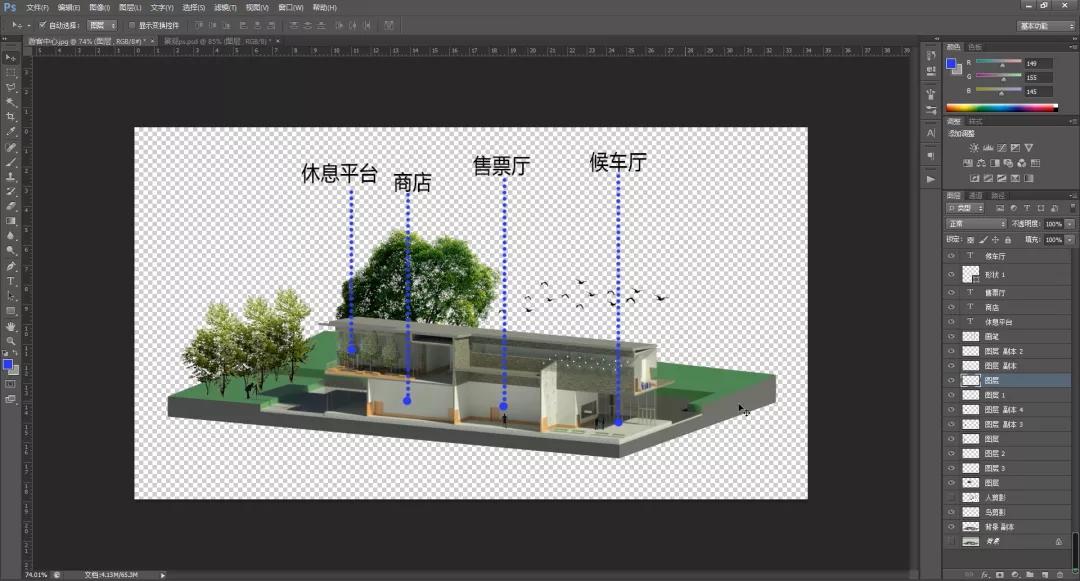
Task: Switch to the 通道 panel tab
Action: tap(977, 195)
